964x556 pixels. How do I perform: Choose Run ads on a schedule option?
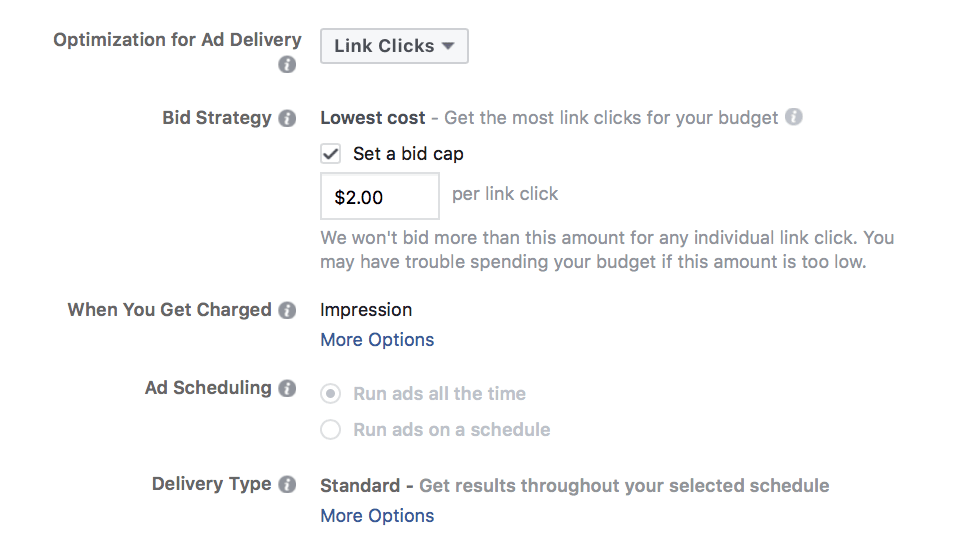330,430
